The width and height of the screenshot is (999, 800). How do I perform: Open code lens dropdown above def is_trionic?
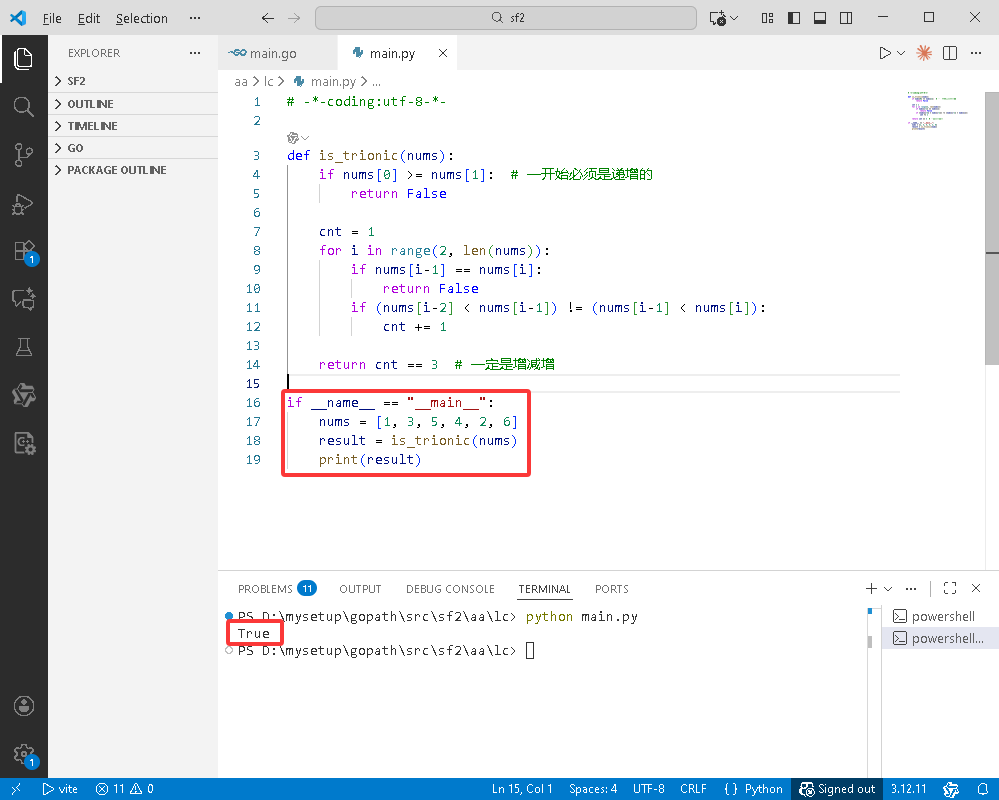298,138
